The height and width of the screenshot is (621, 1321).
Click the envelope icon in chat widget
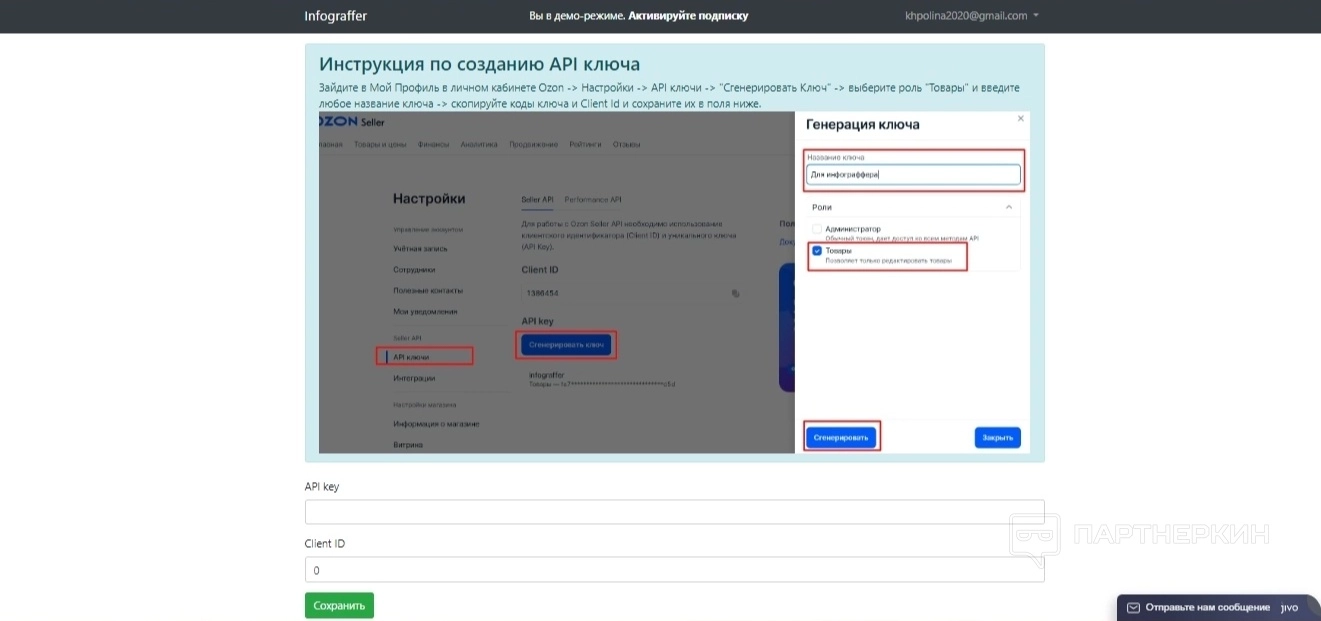pyautogui.click(x=1133, y=607)
